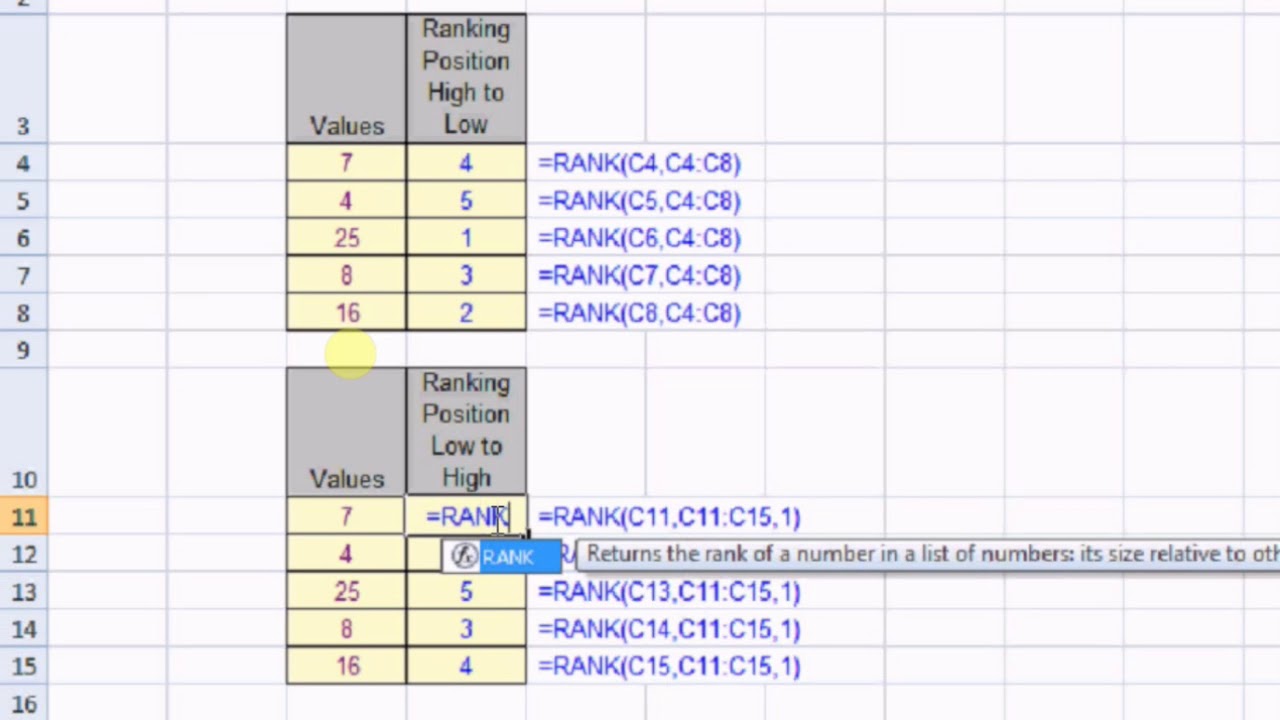Click the Values header in row 3

pos(346,79)
